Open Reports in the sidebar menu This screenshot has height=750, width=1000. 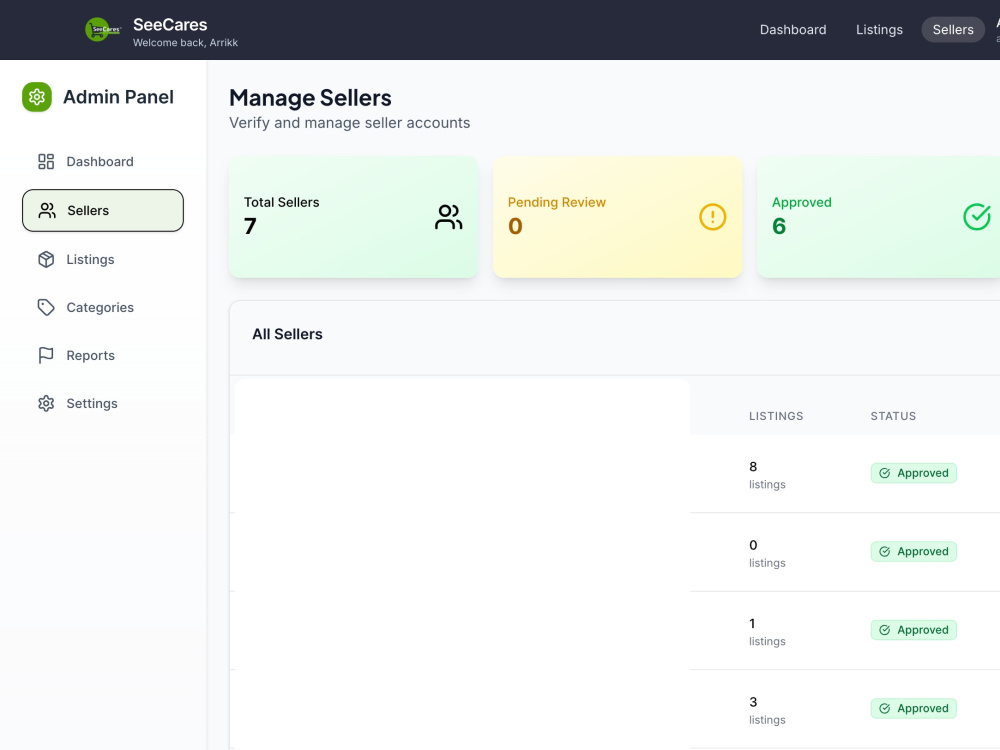pos(103,355)
